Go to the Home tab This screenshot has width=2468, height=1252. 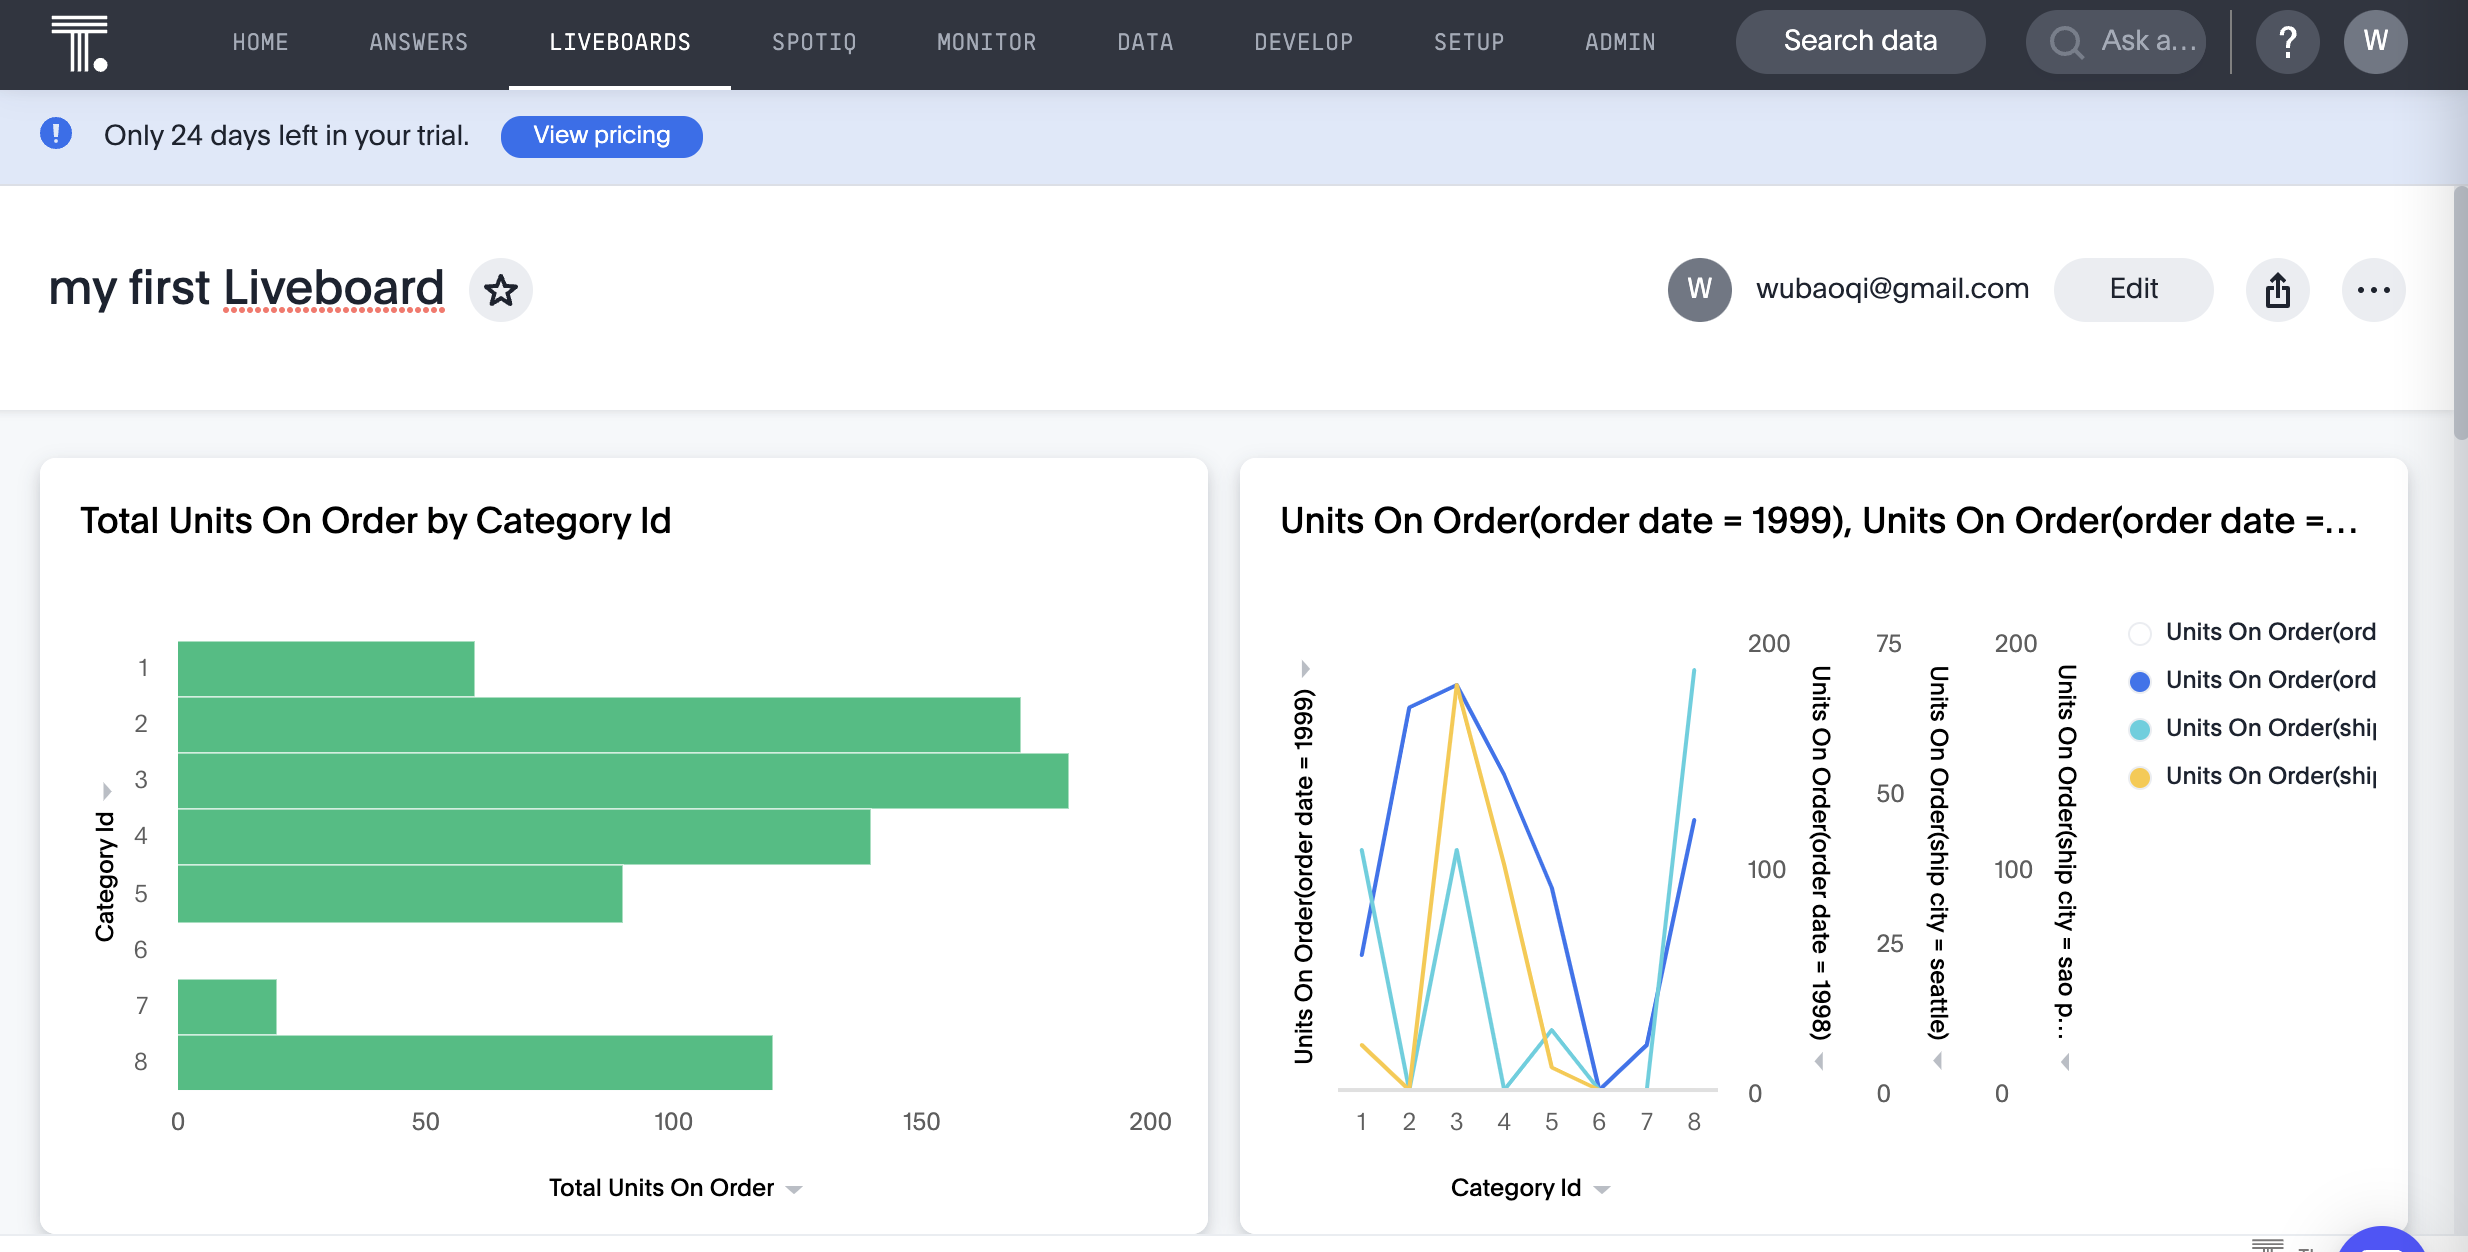[260, 42]
